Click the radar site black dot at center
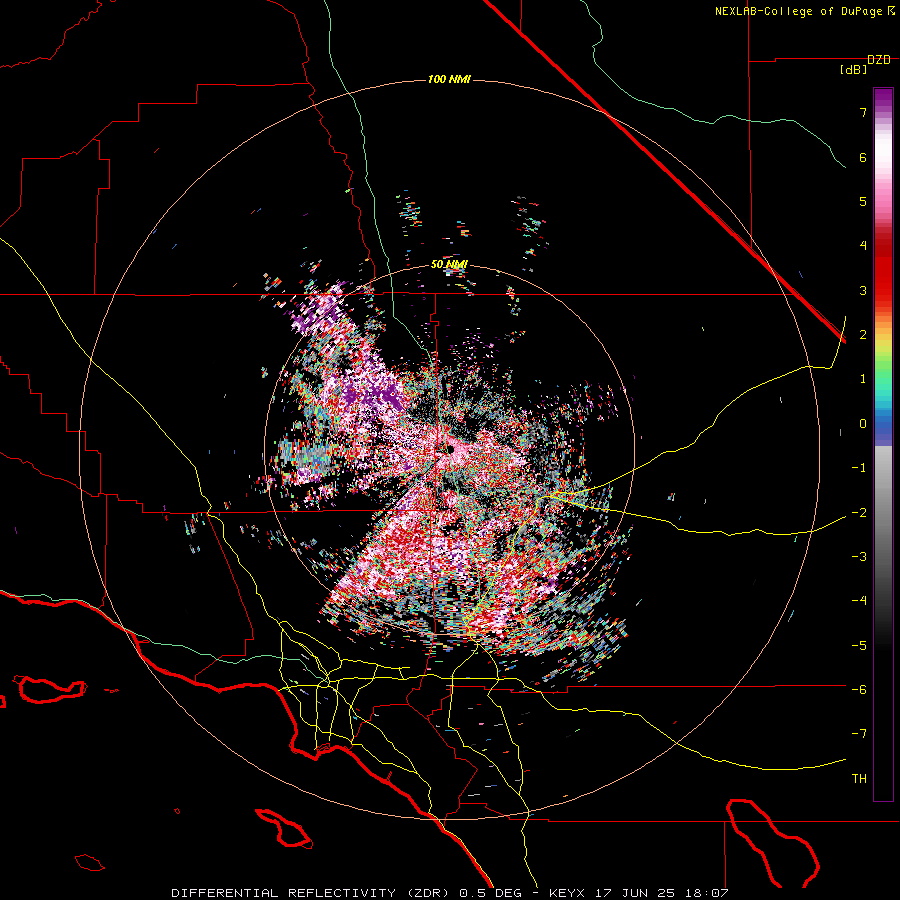 (x=450, y=450)
